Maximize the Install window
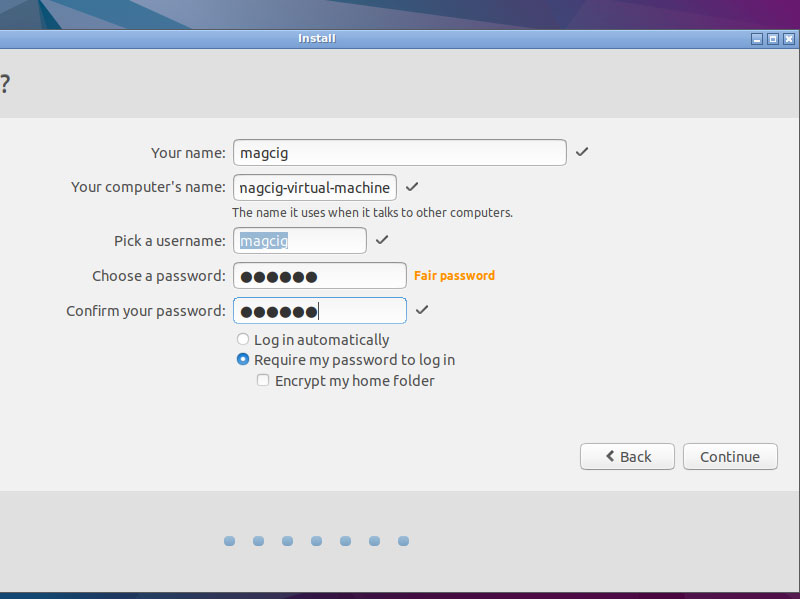This screenshot has height=599, width=800. coord(773,39)
